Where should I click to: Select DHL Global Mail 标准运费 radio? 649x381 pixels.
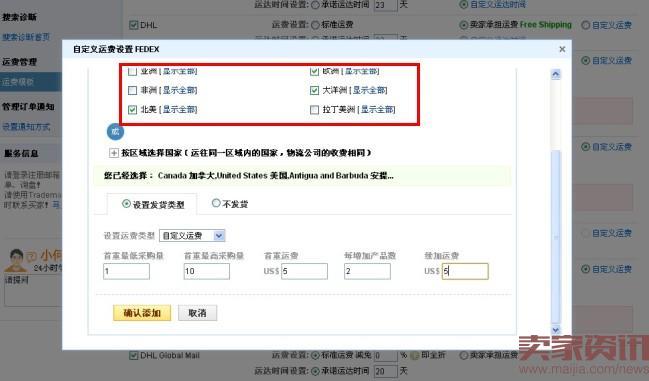[x=315, y=355]
